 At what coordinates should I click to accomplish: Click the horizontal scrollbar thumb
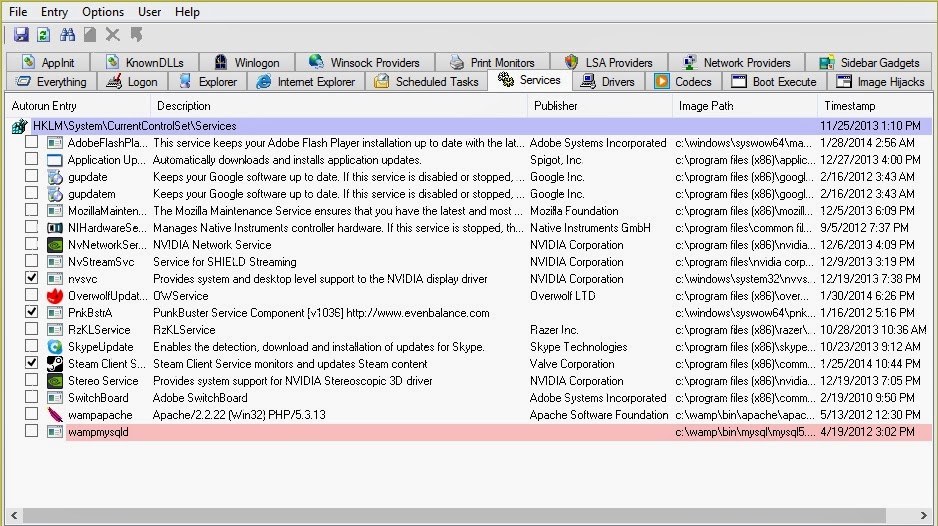pyautogui.click(x=454, y=515)
